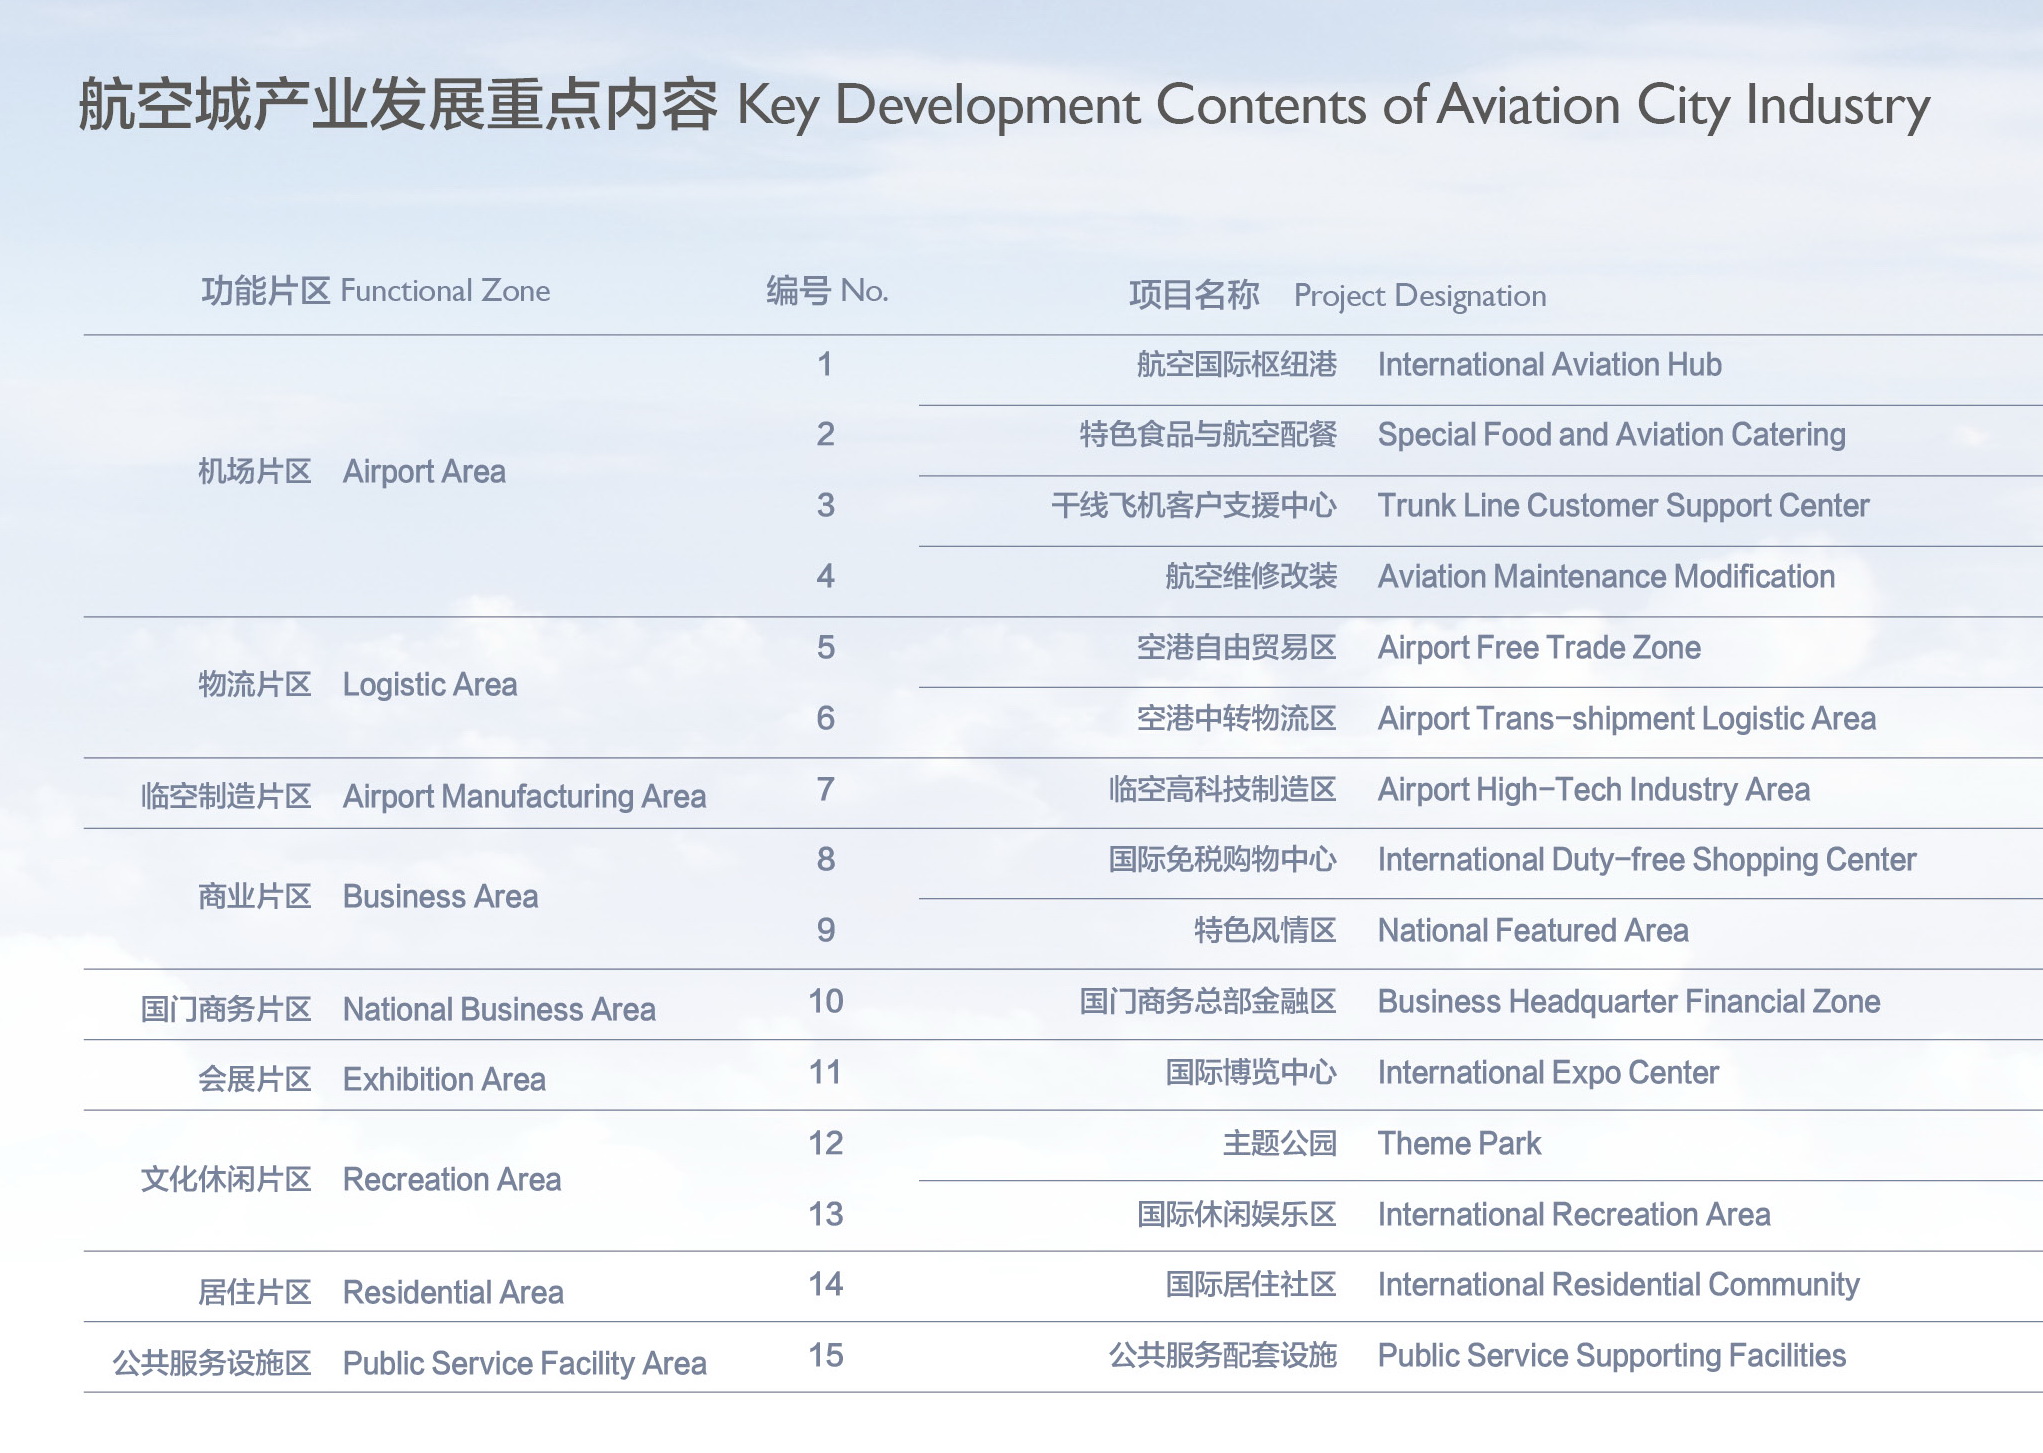The width and height of the screenshot is (2043, 1453).
Task: Select 'Business Headquarter Financial Zone' text
Action: (x=1628, y=1002)
